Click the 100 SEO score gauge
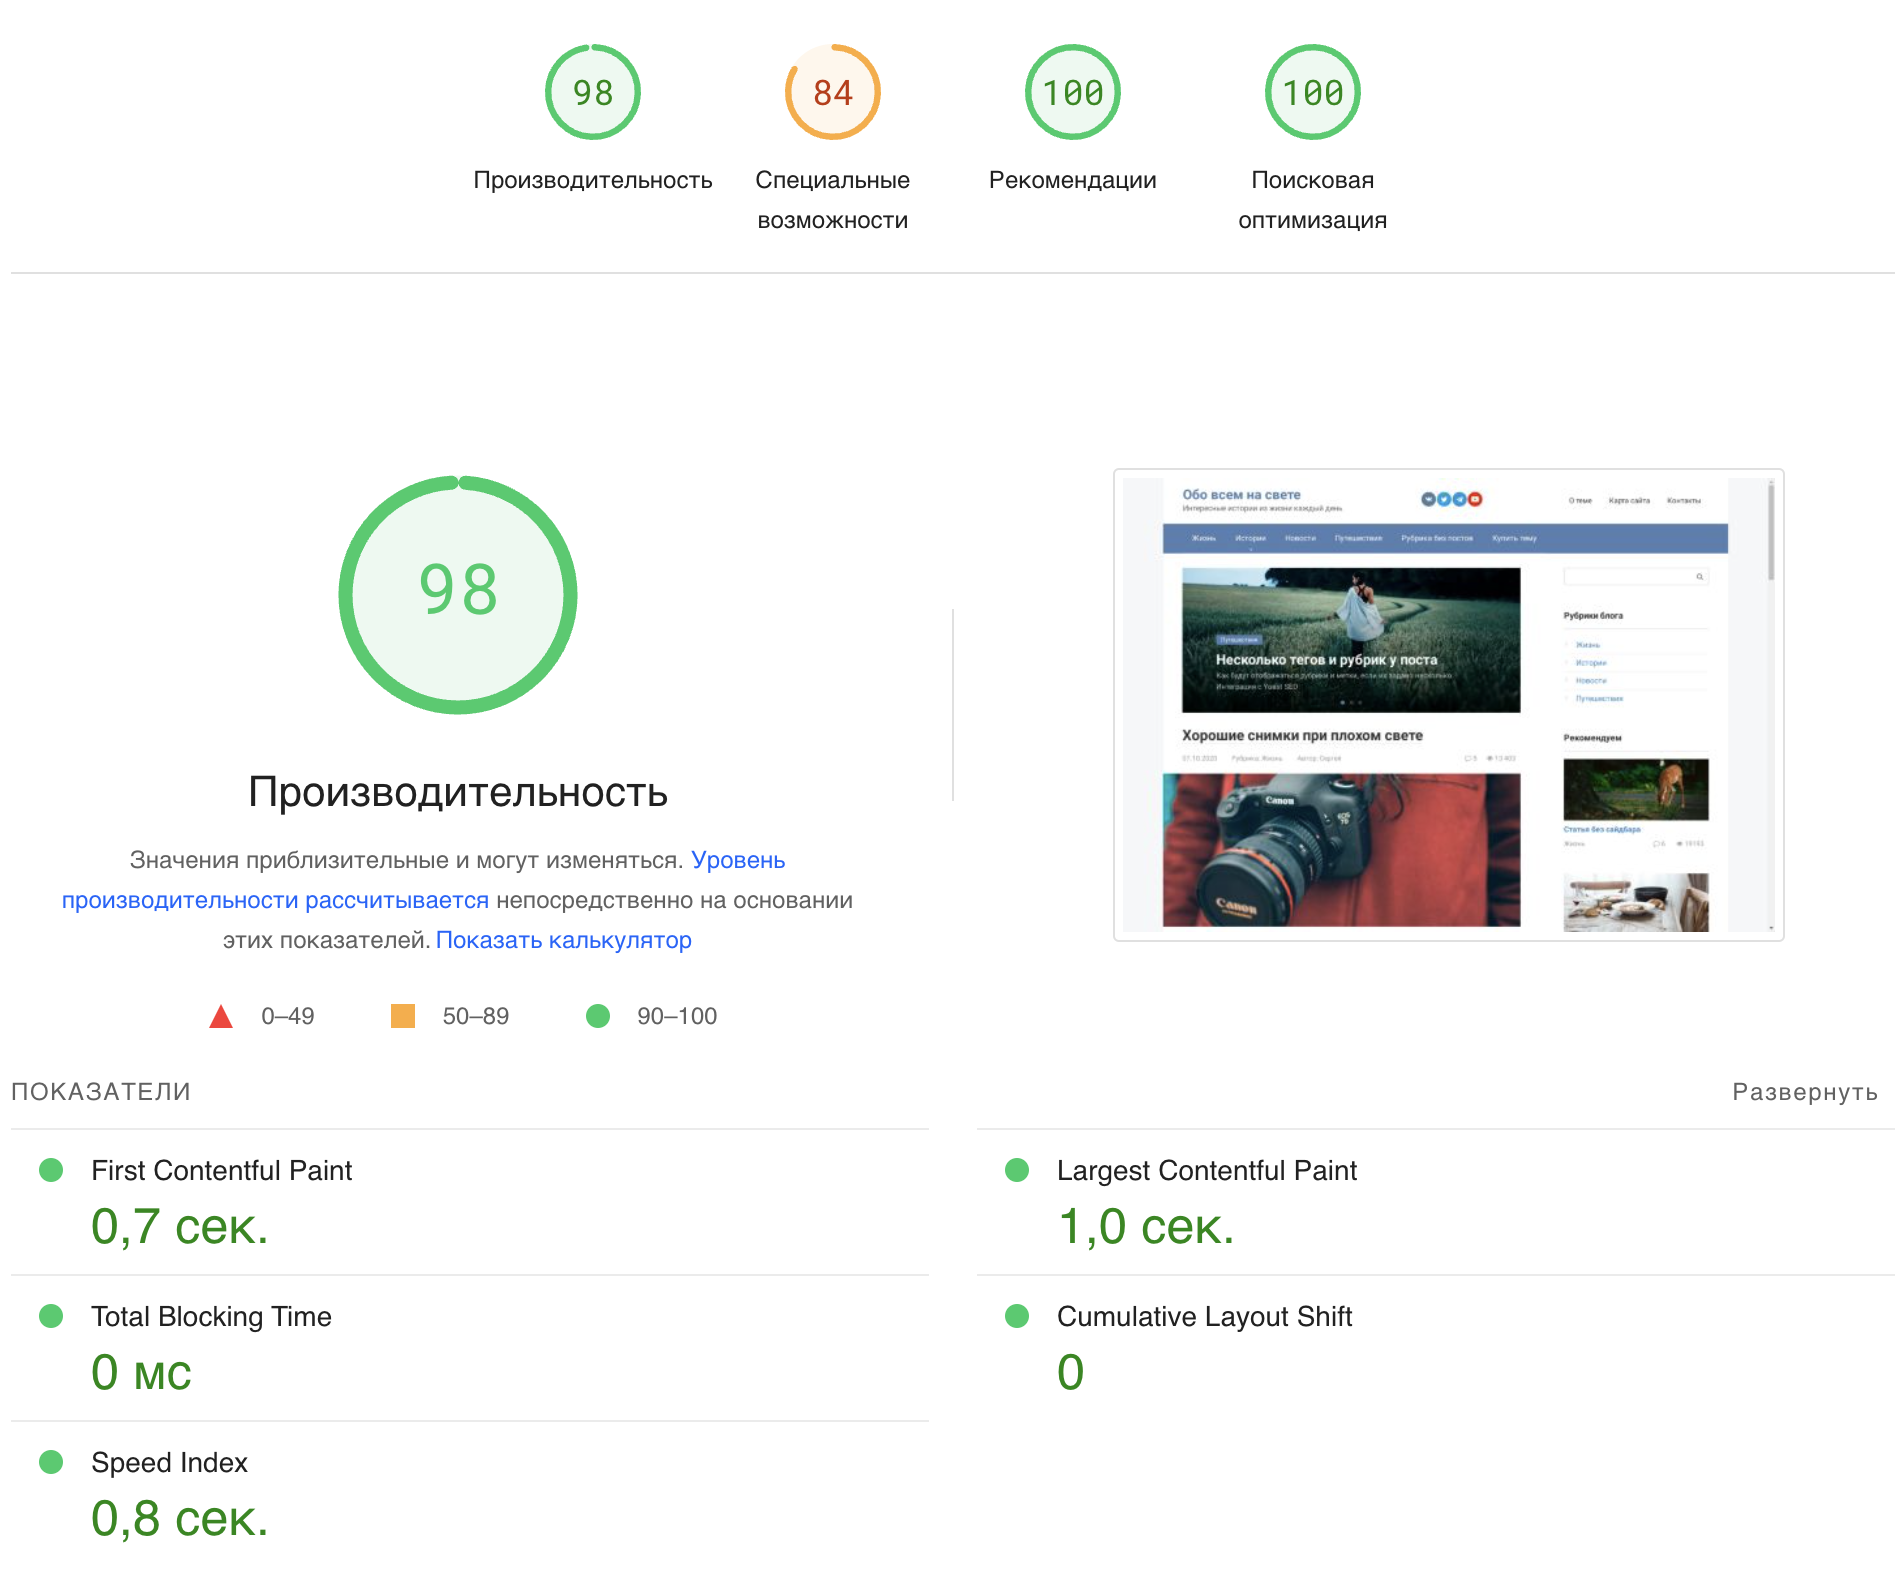 pos(1313,92)
